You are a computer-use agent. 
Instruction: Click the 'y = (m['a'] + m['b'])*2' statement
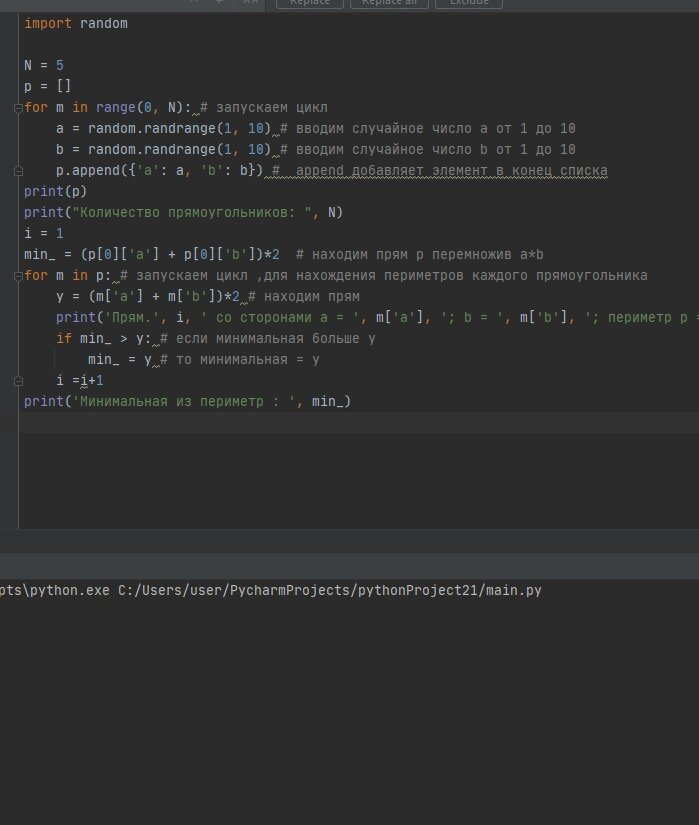148,297
